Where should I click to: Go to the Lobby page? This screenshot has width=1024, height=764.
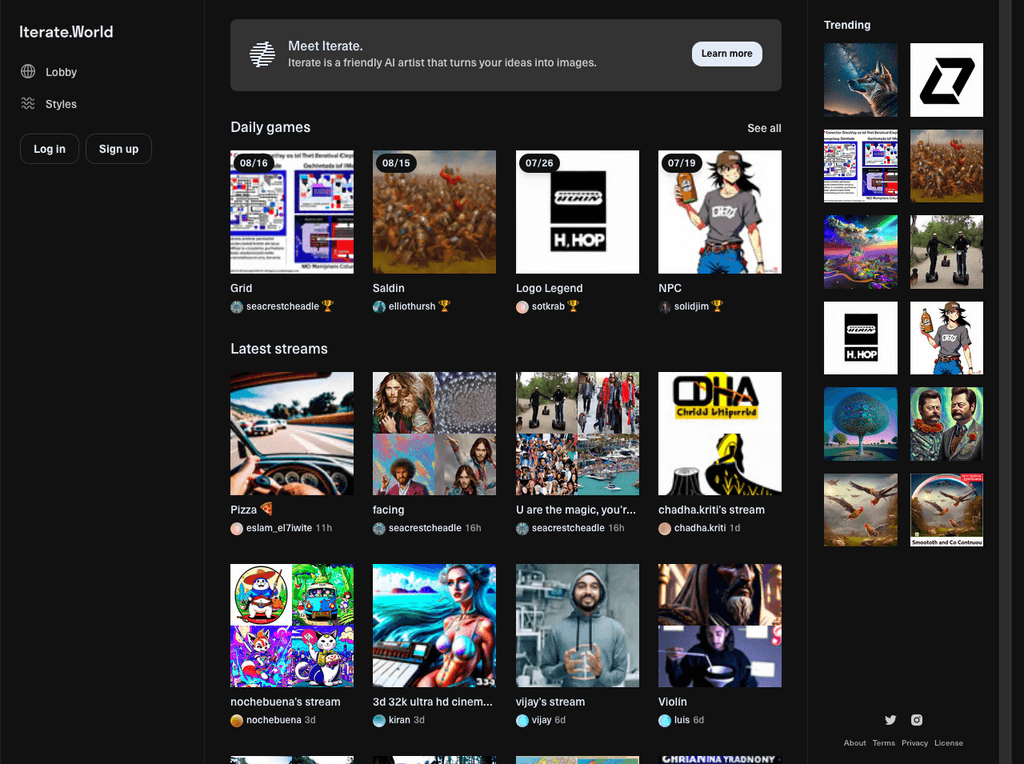pyautogui.click(x=49, y=72)
